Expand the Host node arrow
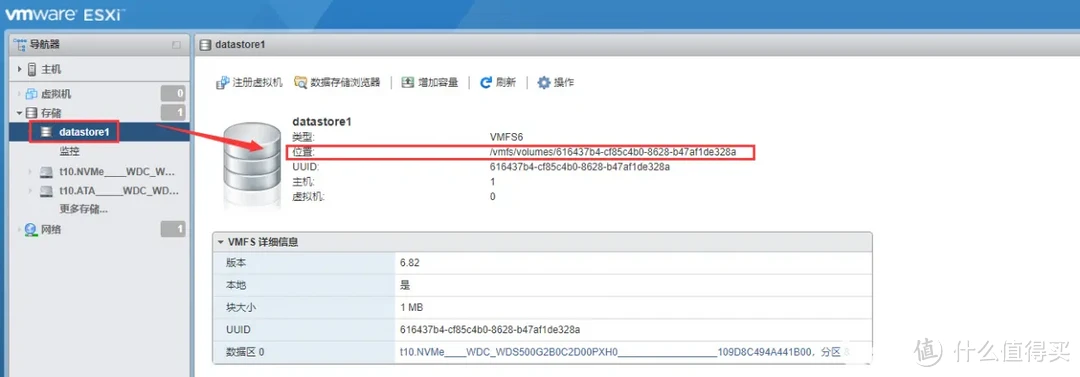 click(20, 70)
